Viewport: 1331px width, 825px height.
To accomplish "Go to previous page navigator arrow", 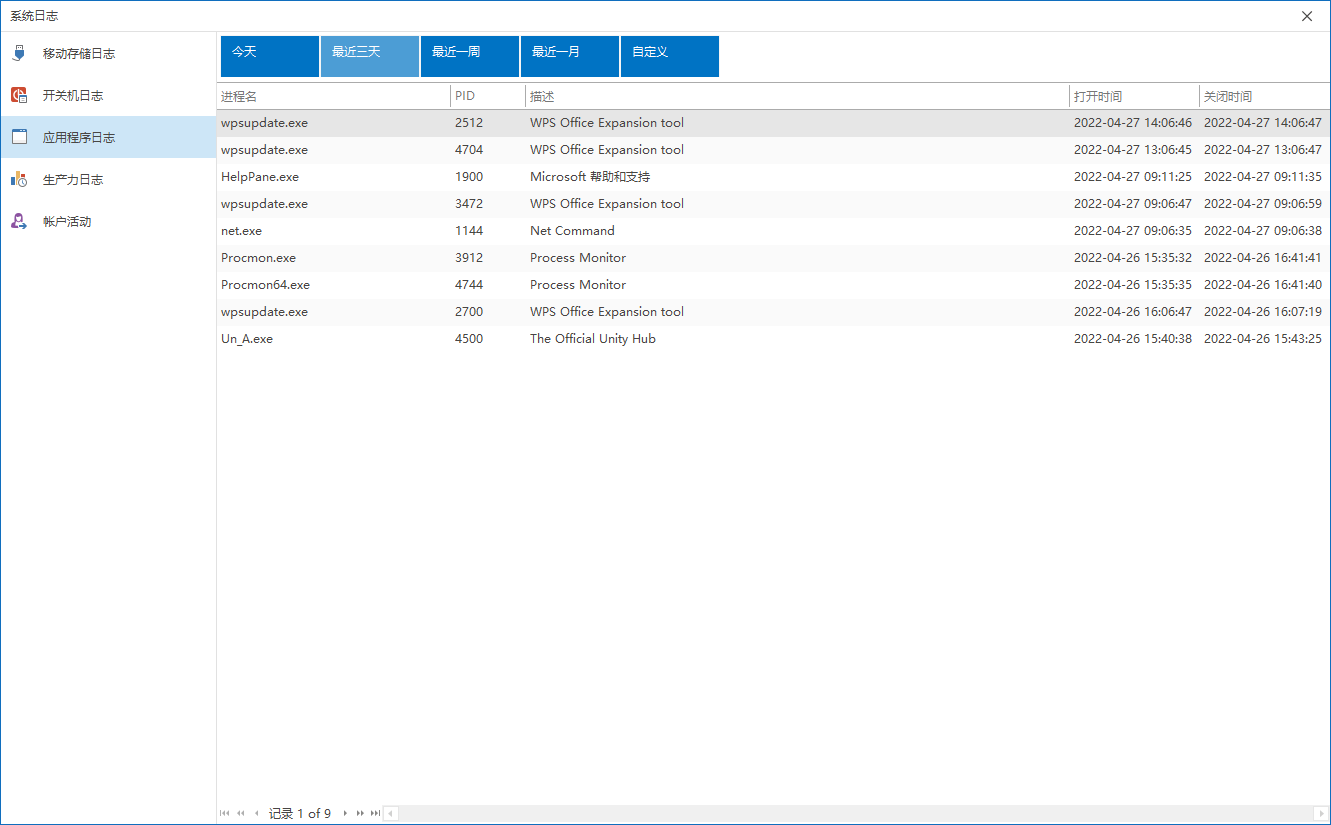I will [241, 813].
